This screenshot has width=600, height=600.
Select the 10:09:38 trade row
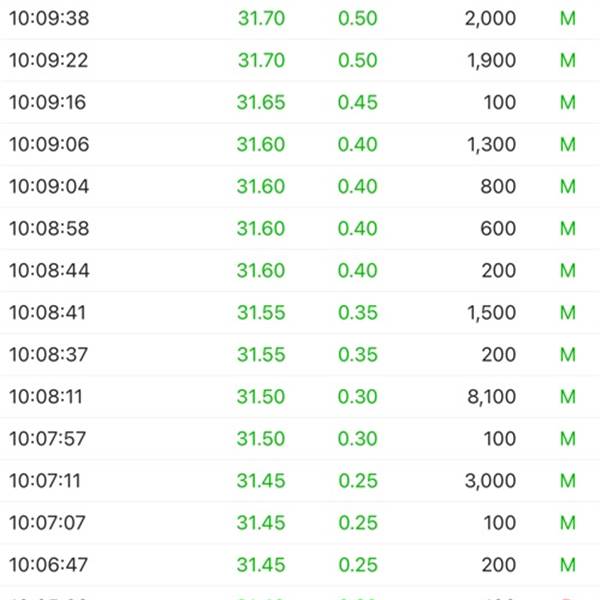(x=300, y=18)
